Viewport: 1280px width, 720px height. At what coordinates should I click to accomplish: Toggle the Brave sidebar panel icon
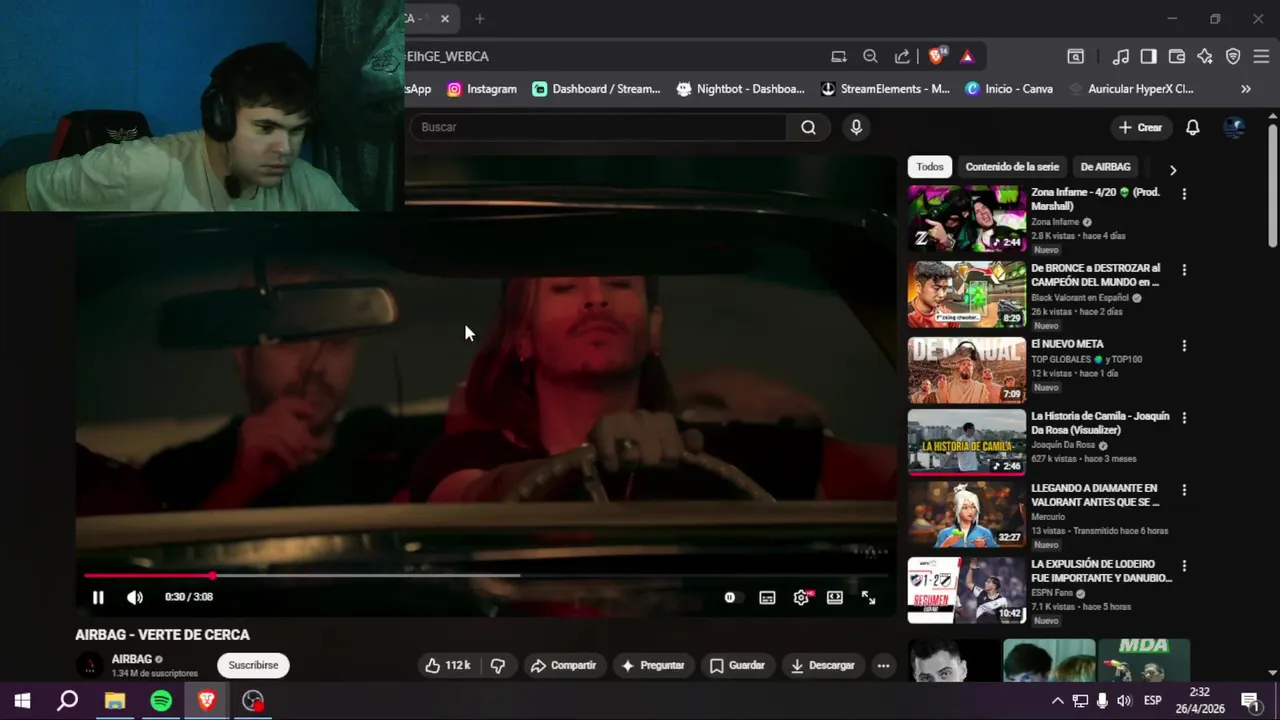(x=1149, y=56)
